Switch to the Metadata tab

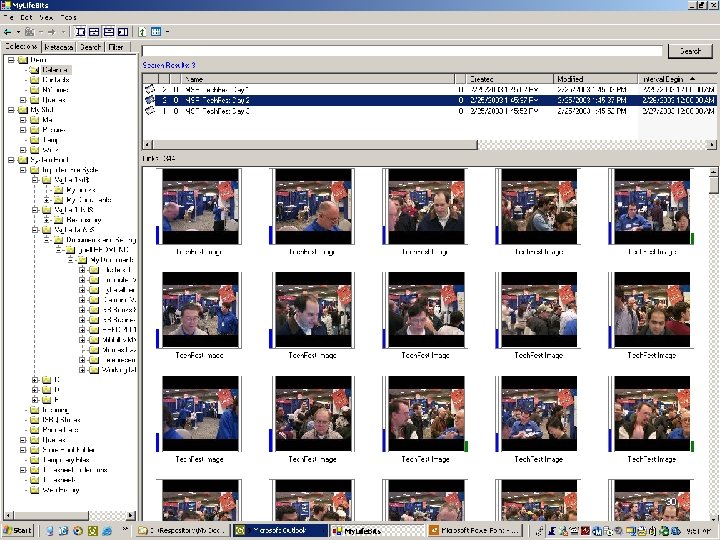[59, 47]
